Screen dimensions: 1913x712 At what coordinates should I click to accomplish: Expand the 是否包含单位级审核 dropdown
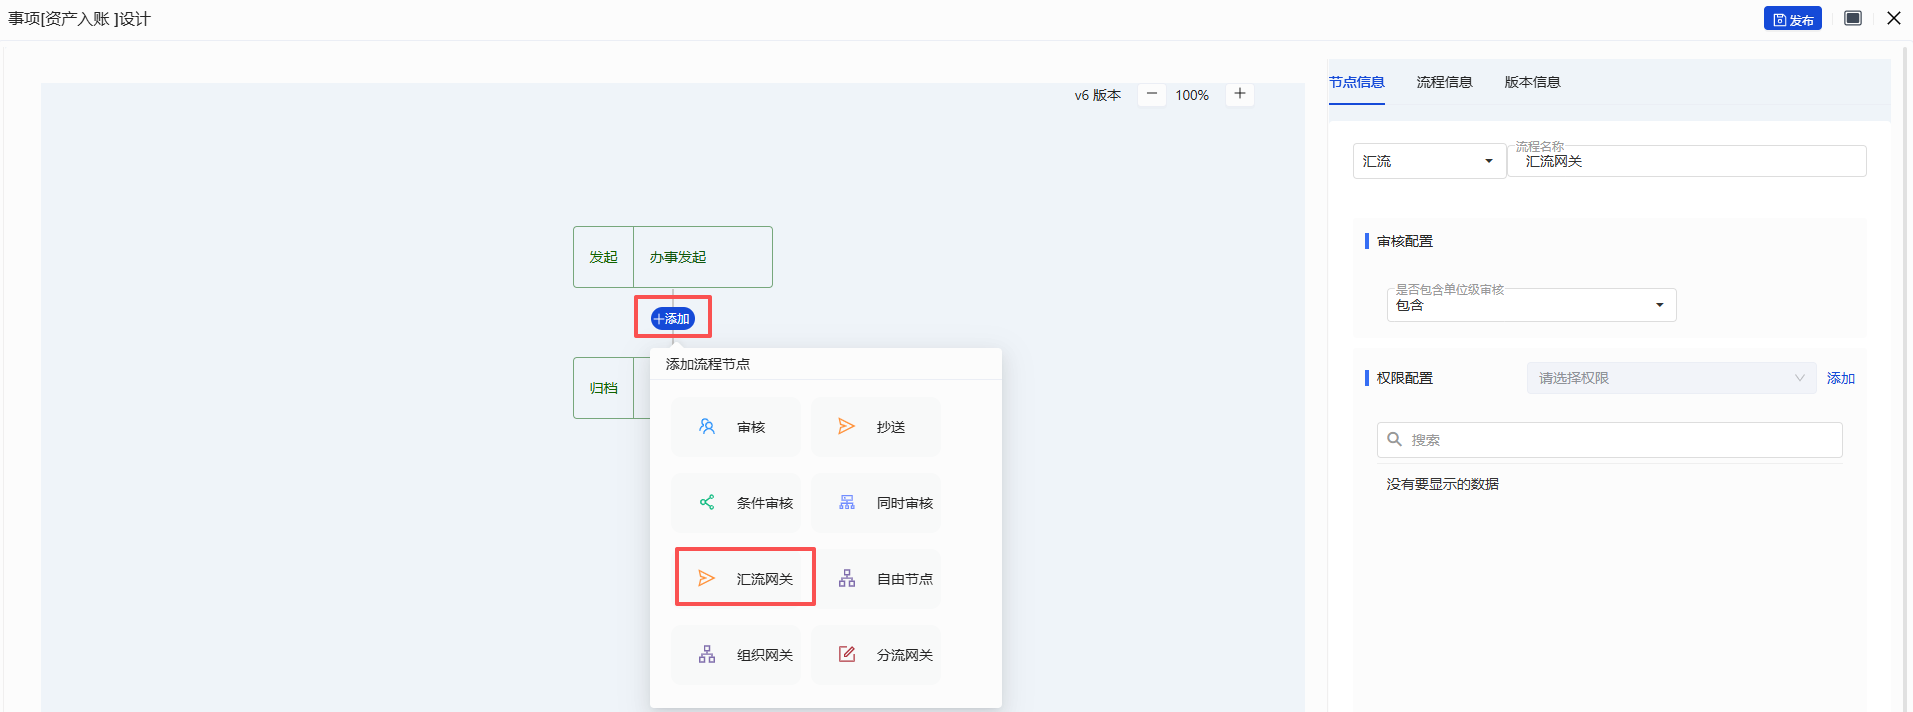tap(1531, 305)
